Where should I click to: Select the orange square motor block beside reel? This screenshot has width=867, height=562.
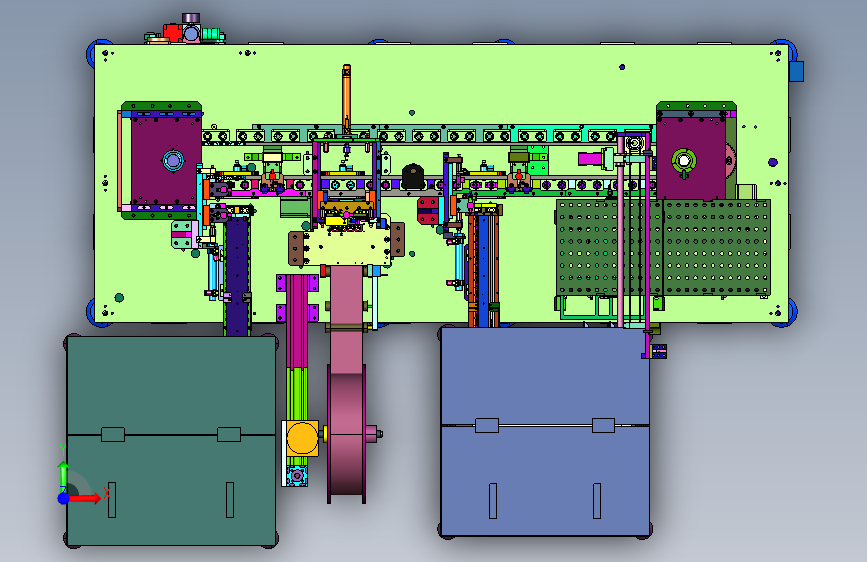[x=302, y=438]
